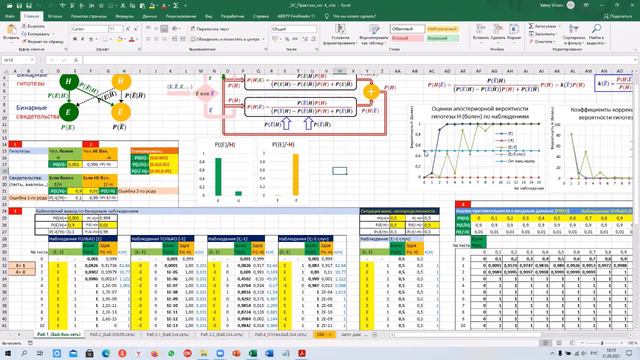Click the Word icon in taskbar
Image resolution: width=640 pixels, height=360 pixels.
click(269, 353)
